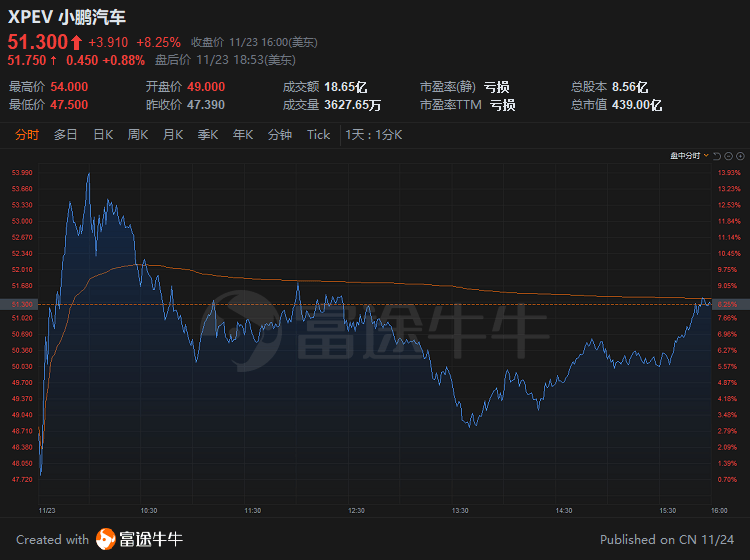750x560 pixels.
Task: Switch to the 多日 tab
Action: 66,135
